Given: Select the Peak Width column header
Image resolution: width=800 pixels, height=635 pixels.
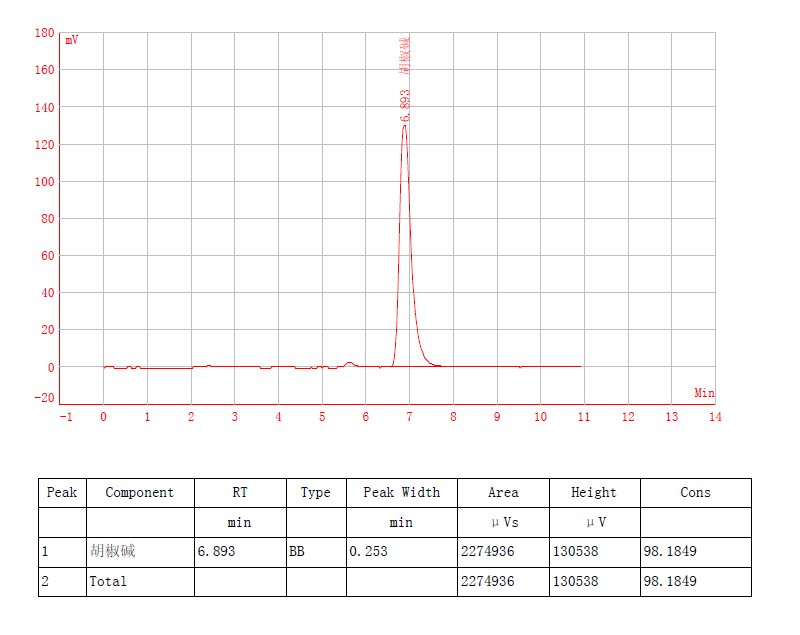Looking at the screenshot, I should pyautogui.click(x=401, y=492).
